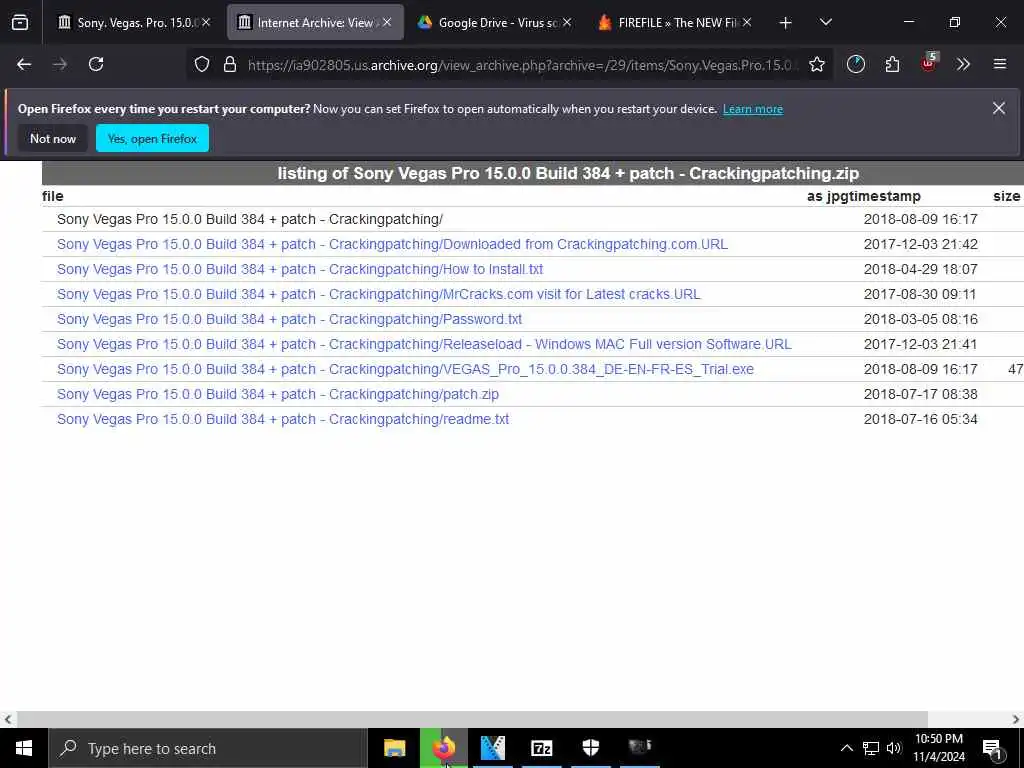Open readme.txt file link
1024x768 pixels.
click(x=283, y=419)
